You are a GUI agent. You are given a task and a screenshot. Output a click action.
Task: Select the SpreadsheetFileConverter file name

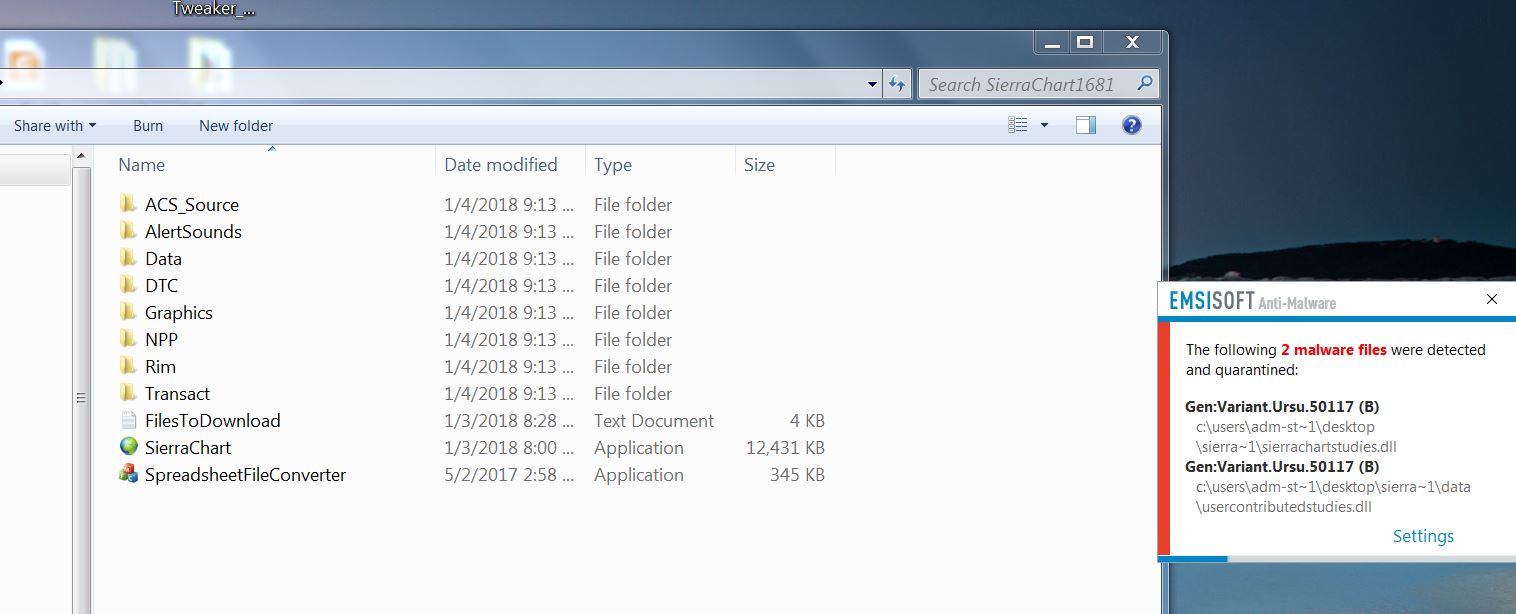[x=245, y=474]
